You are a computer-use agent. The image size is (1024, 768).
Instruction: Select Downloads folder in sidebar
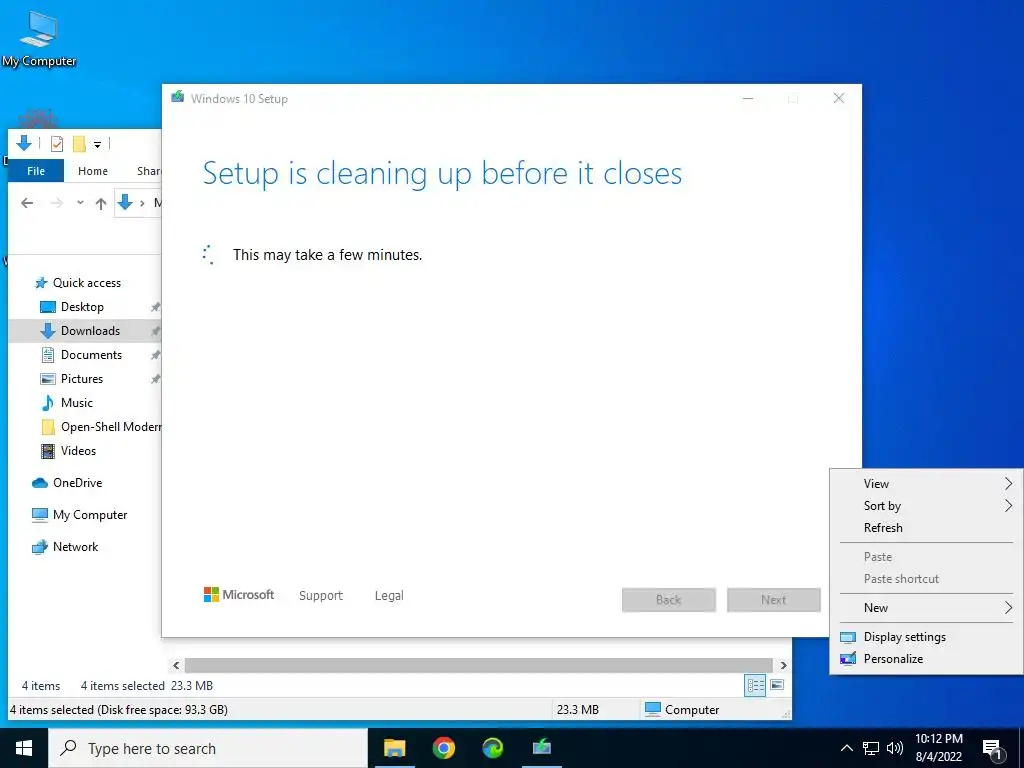coord(85,331)
